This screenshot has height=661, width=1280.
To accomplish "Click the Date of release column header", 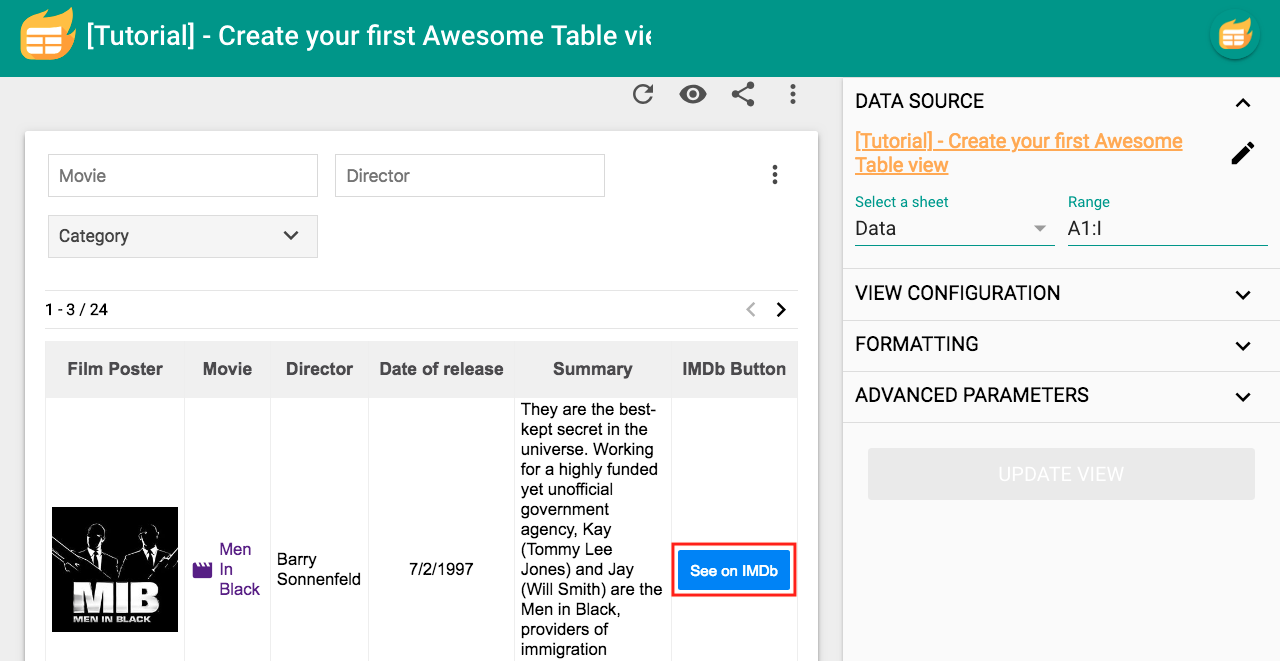I will click(x=441, y=369).
